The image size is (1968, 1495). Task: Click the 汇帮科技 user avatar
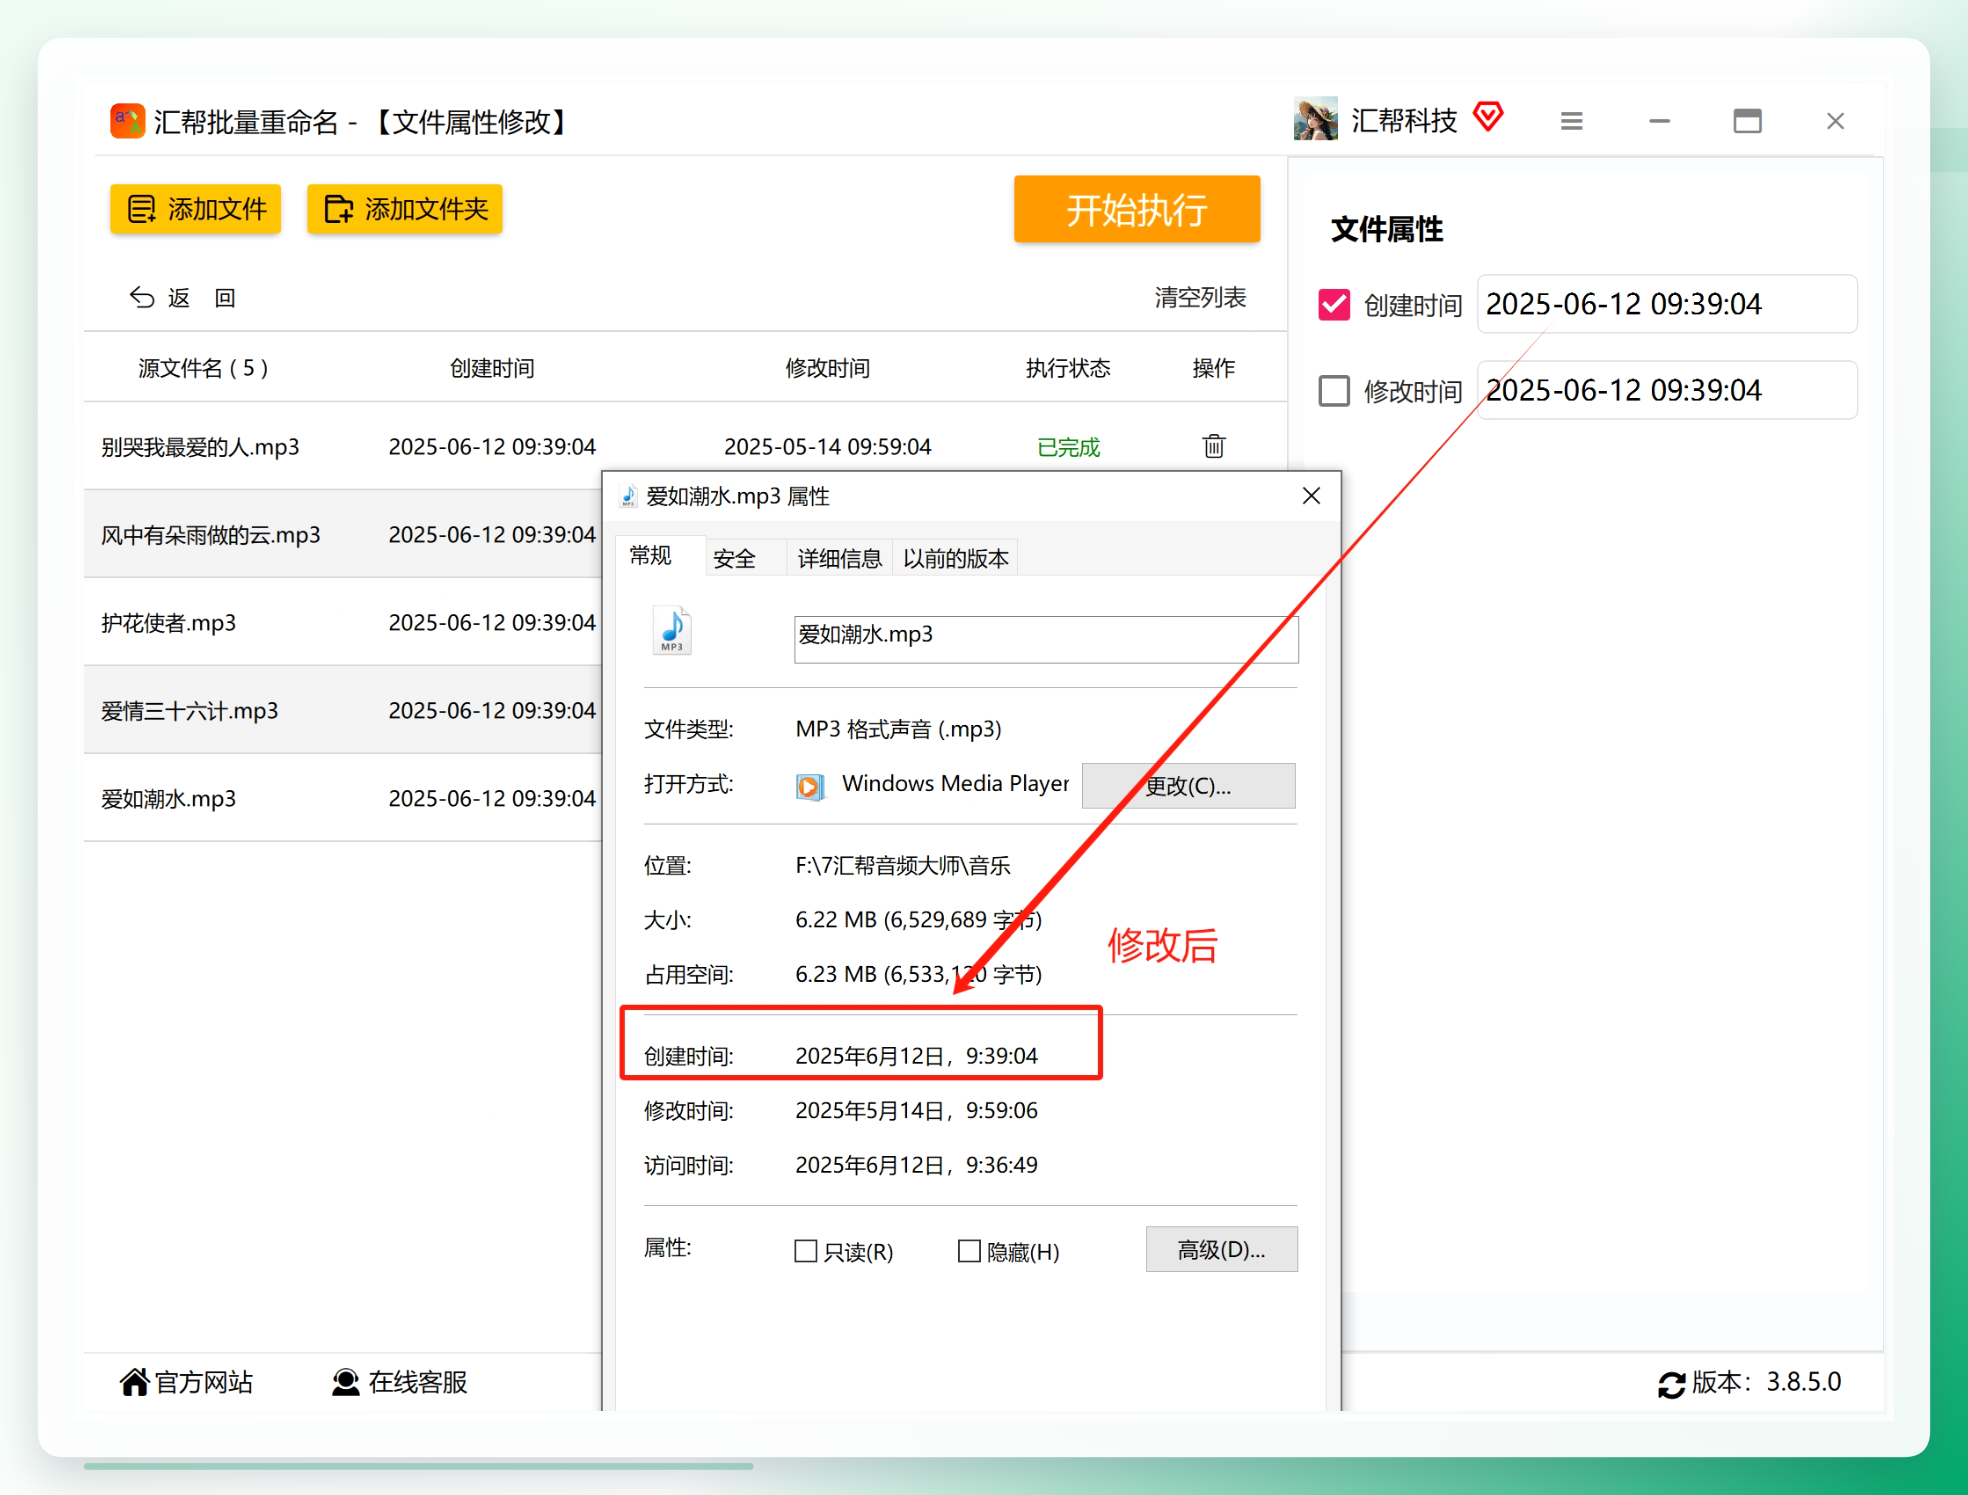[x=1315, y=119]
